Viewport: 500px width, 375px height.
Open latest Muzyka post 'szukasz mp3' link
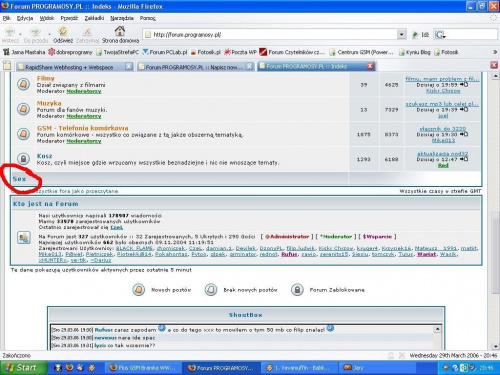point(442,104)
